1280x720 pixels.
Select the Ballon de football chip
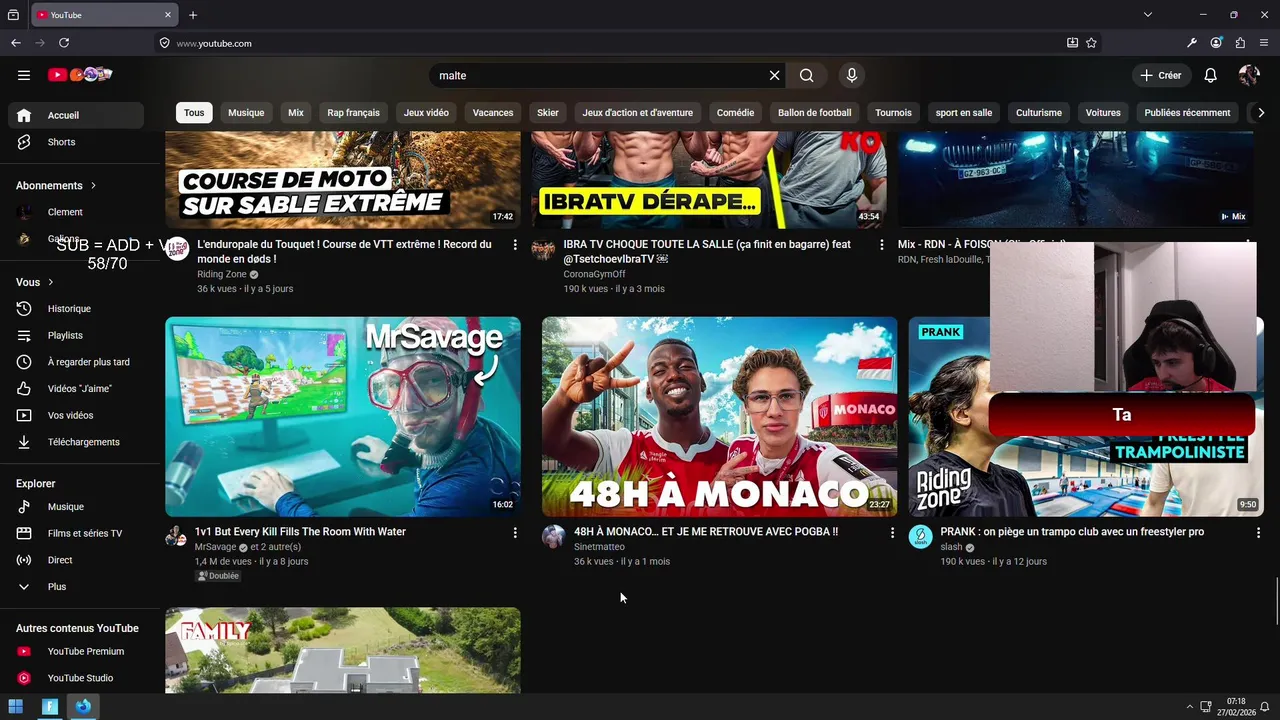(815, 113)
